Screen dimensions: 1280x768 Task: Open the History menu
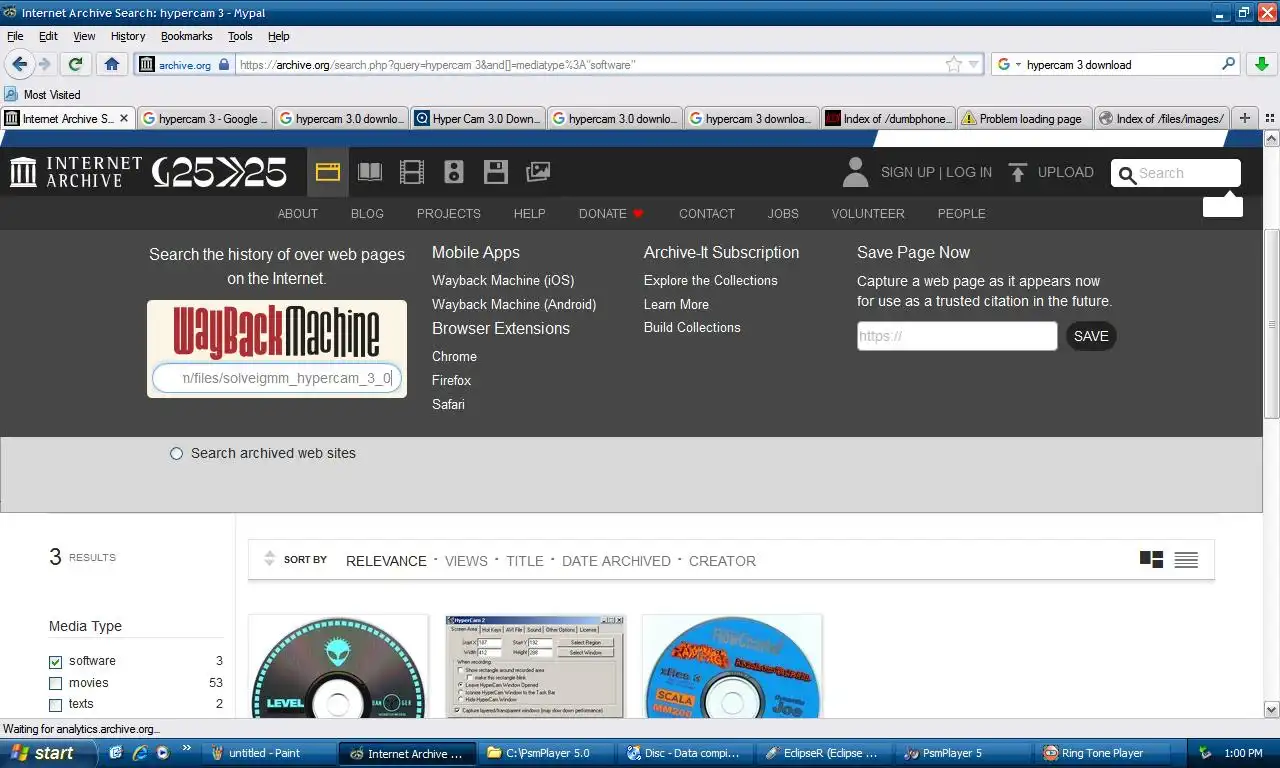(x=128, y=36)
